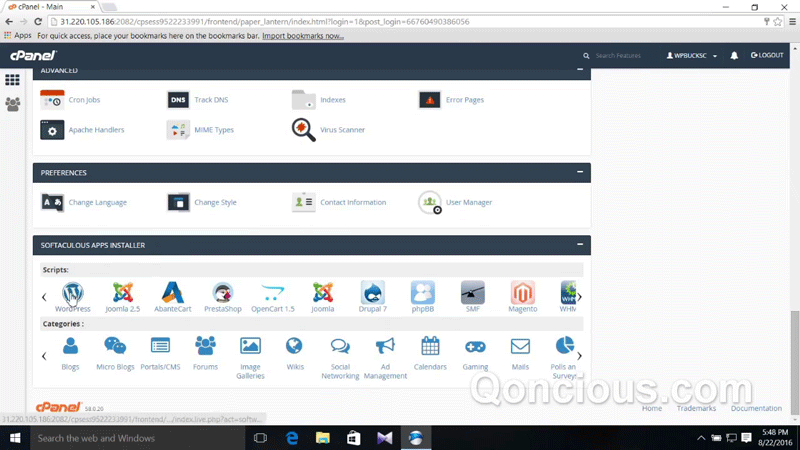The height and width of the screenshot is (450, 800).
Task: Click the Logout button
Action: pos(767,56)
